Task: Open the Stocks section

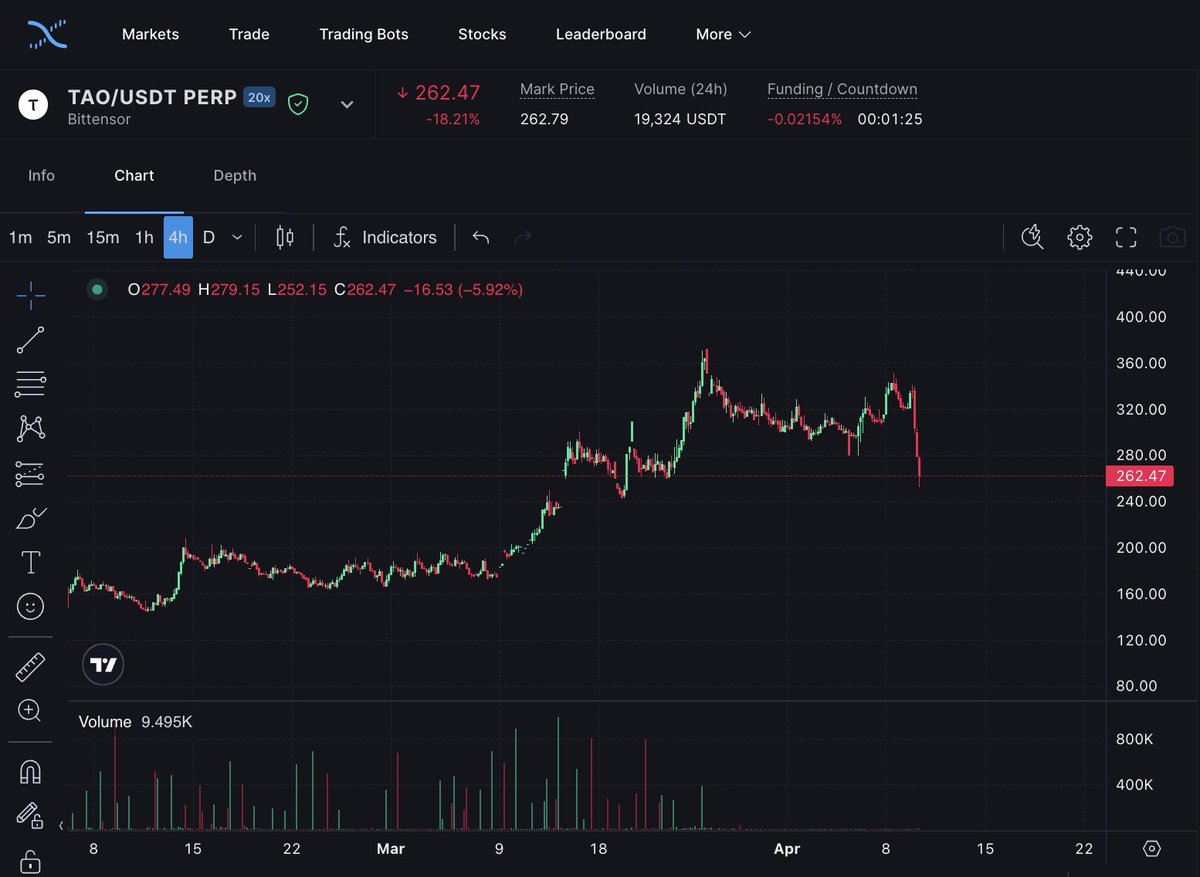Action: [482, 34]
